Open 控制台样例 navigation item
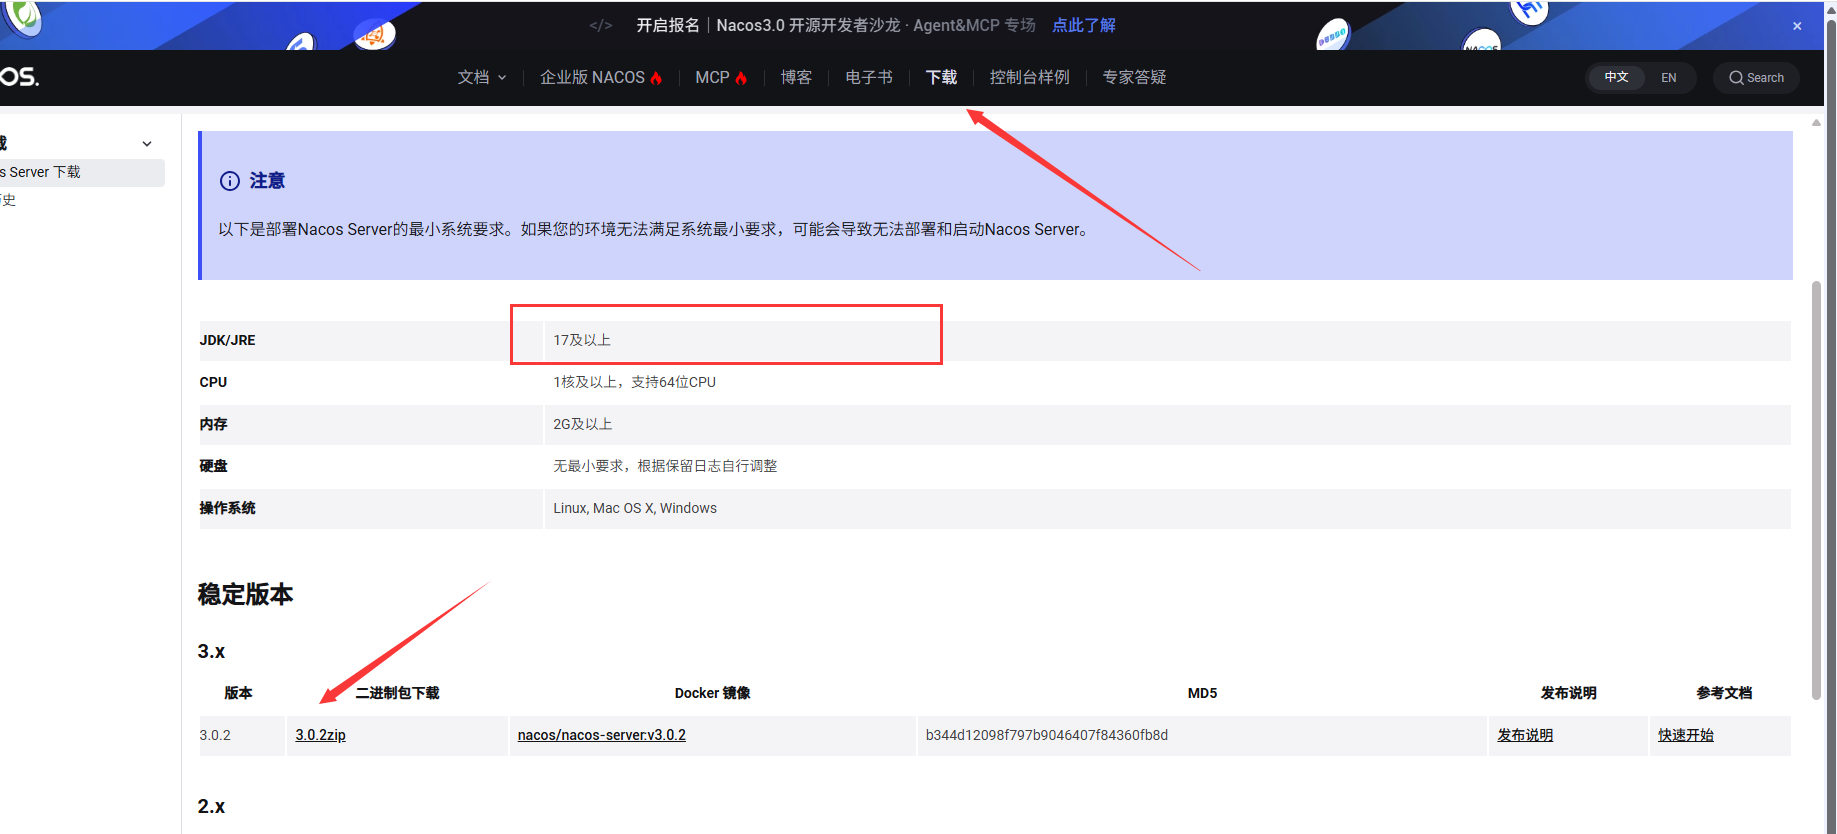Viewport: 1837px width, 834px height. (1029, 77)
